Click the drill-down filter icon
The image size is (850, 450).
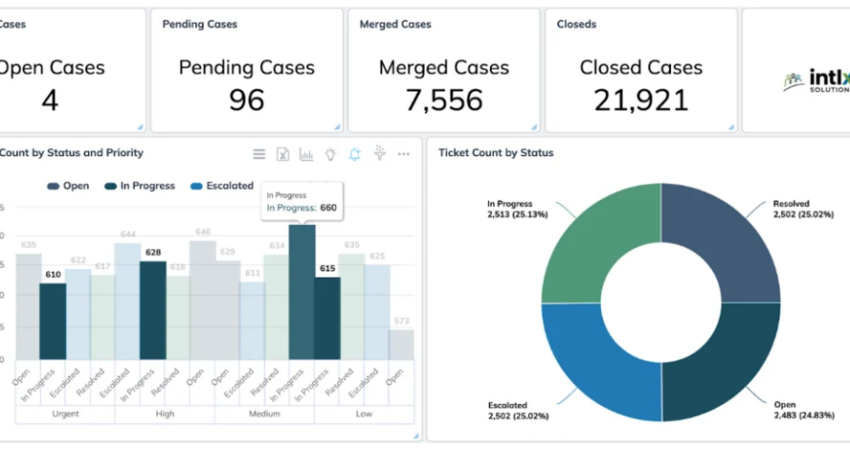(x=379, y=154)
